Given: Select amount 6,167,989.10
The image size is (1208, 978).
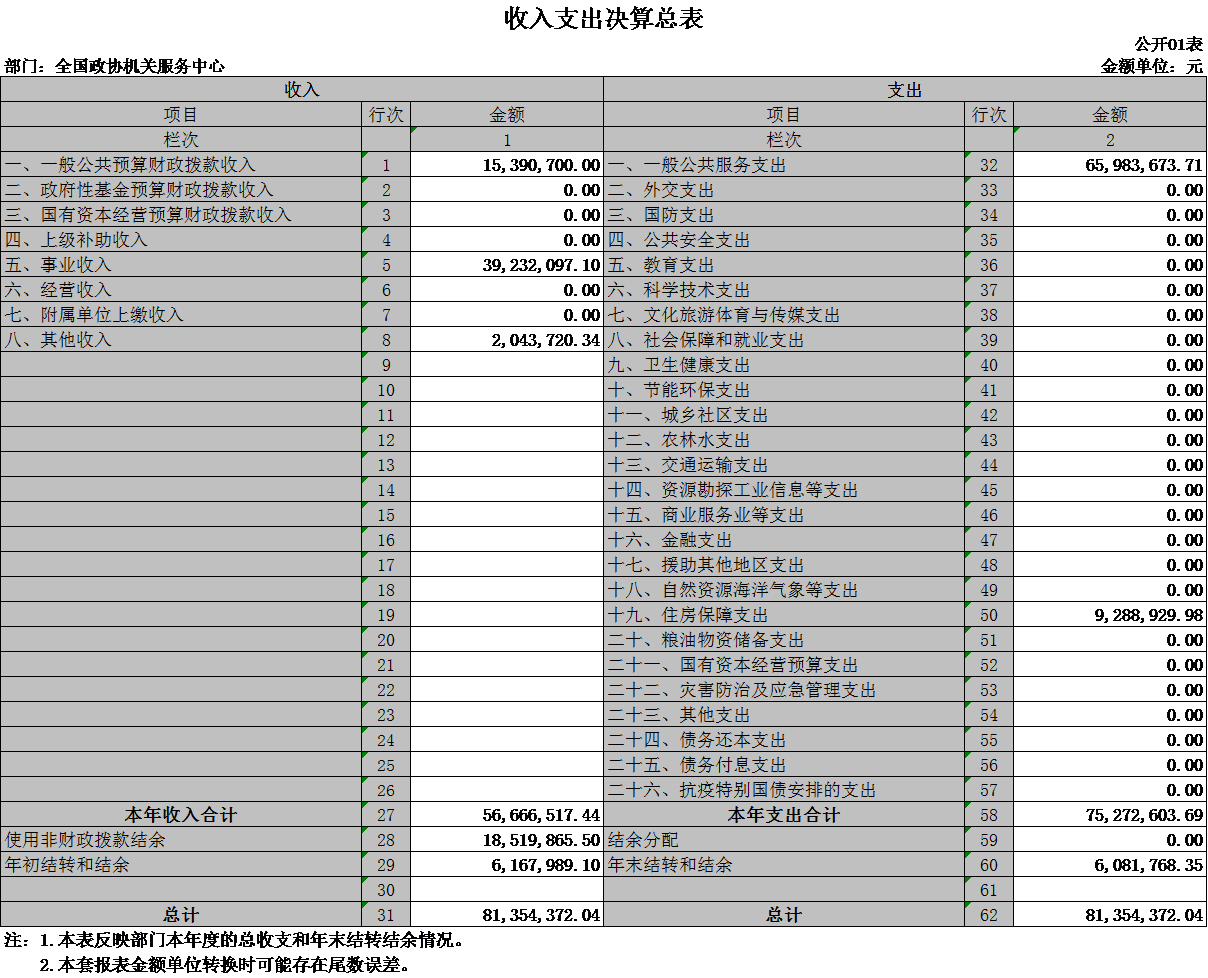Looking at the screenshot, I should (507, 865).
